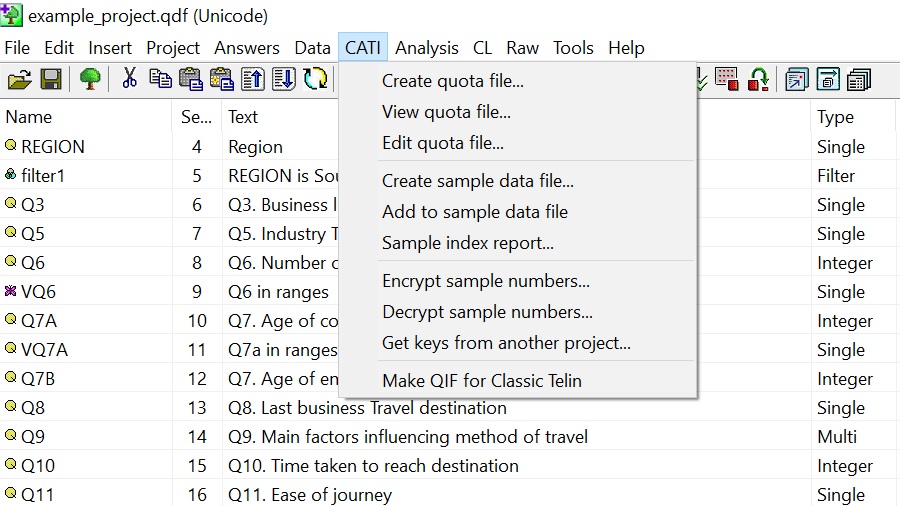
Task: Open the Raw menu
Action: pos(522,48)
